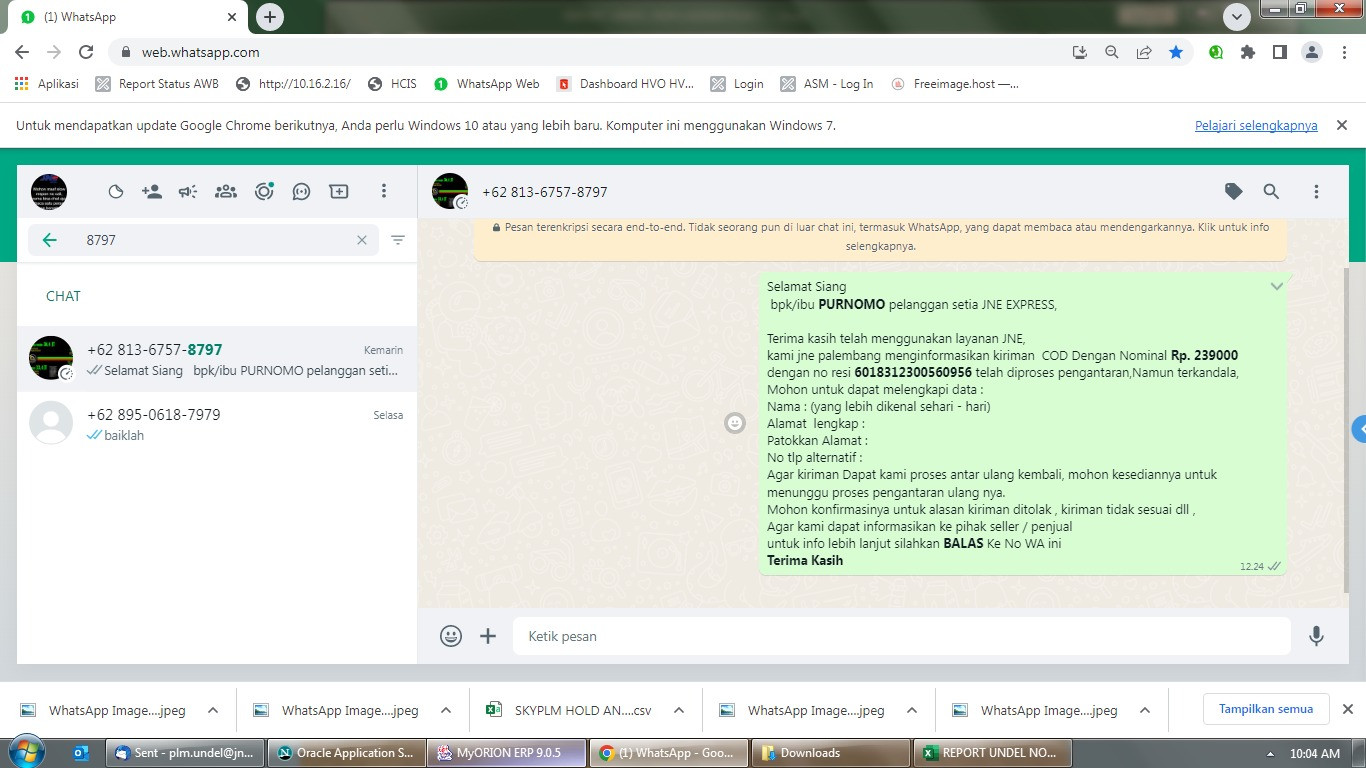Click the back arrow in chat search
This screenshot has width=1366, height=768.
tap(49, 240)
